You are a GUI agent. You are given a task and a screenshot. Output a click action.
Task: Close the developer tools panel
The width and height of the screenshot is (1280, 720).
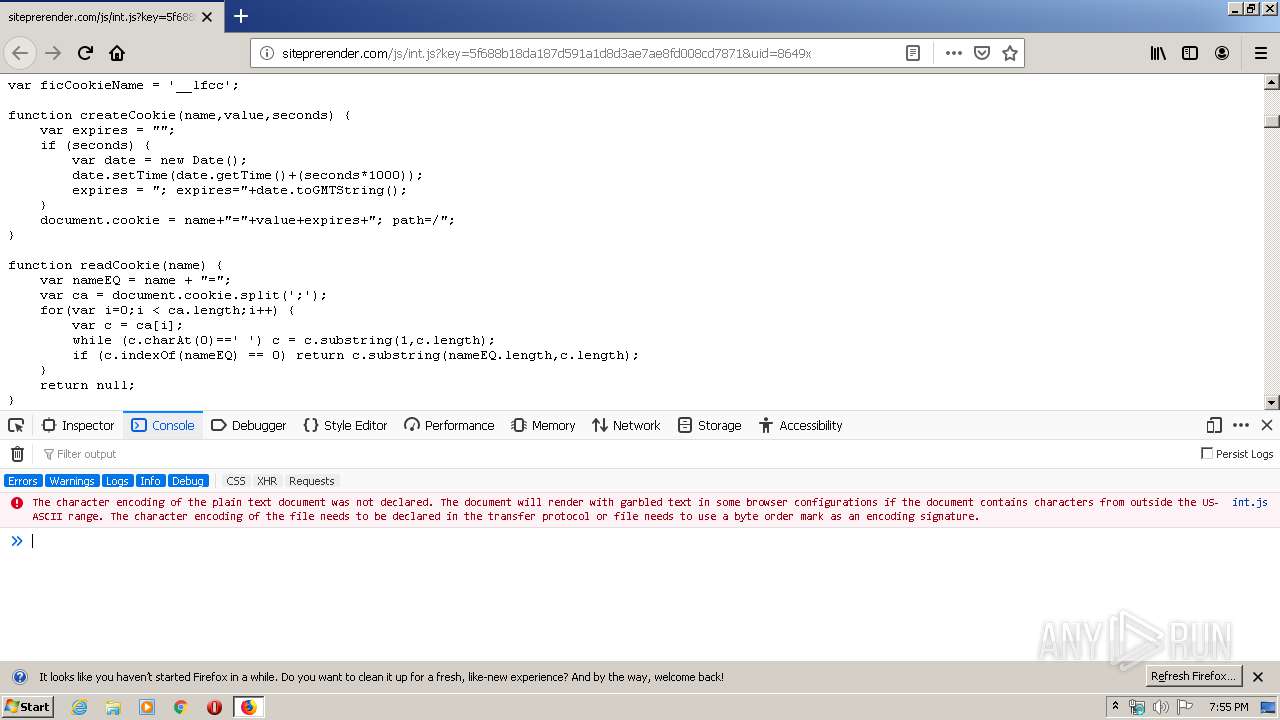click(x=1267, y=425)
